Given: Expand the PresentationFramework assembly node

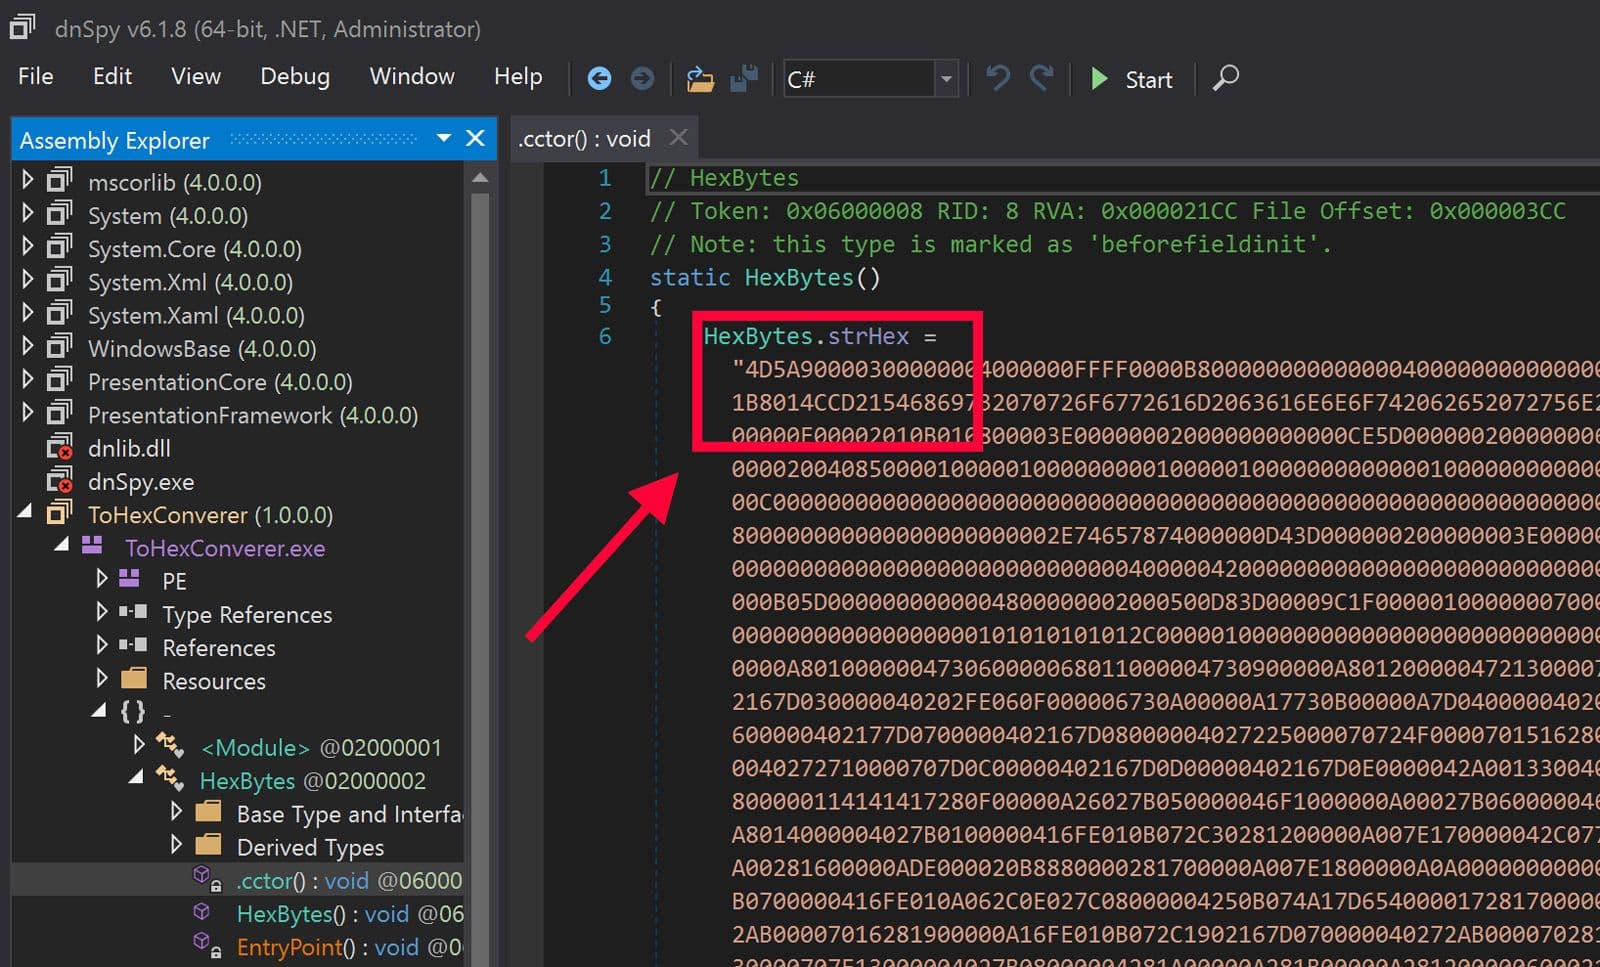Looking at the screenshot, I should (28, 412).
